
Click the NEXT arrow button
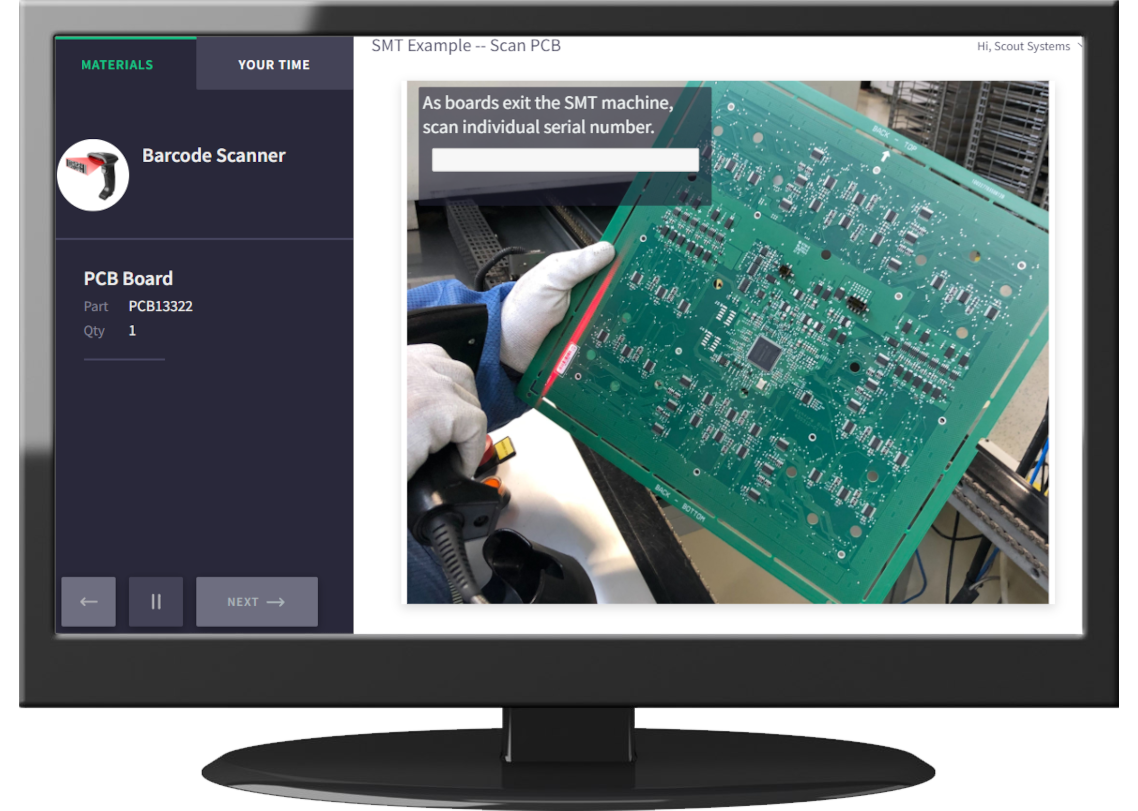point(256,602)
